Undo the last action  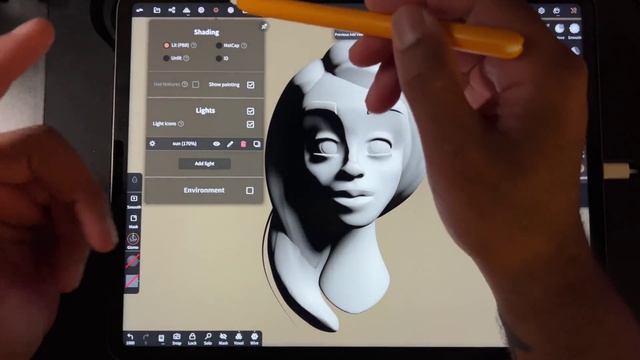pos(130,338)
